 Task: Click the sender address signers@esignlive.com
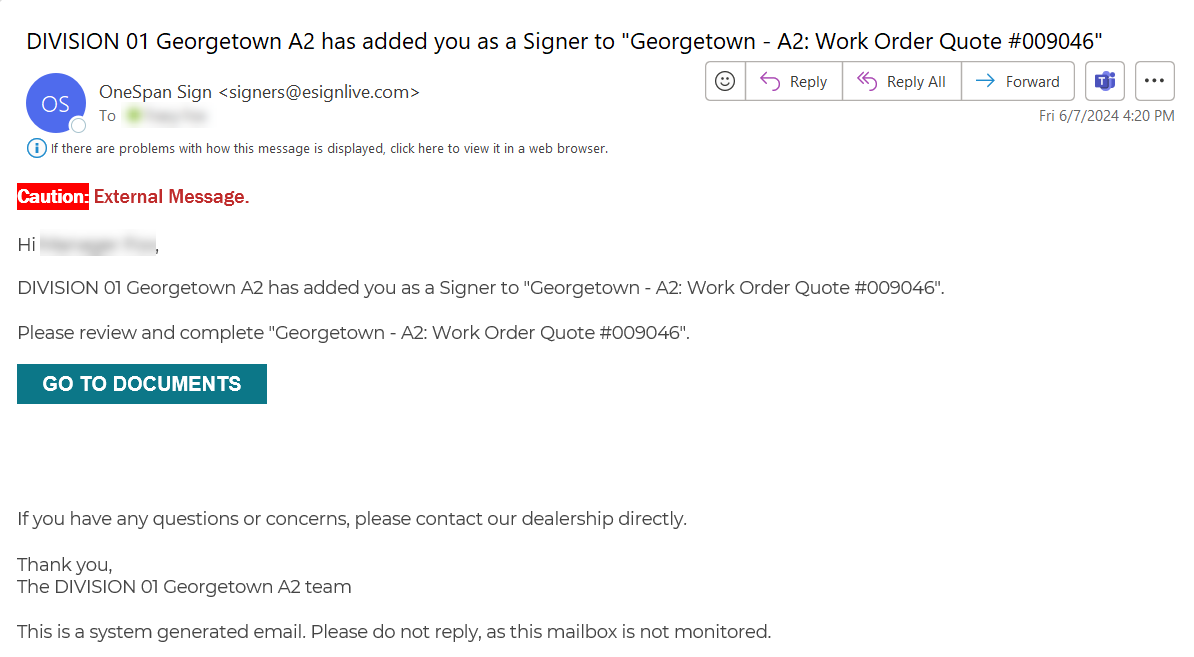click(319, 92)
